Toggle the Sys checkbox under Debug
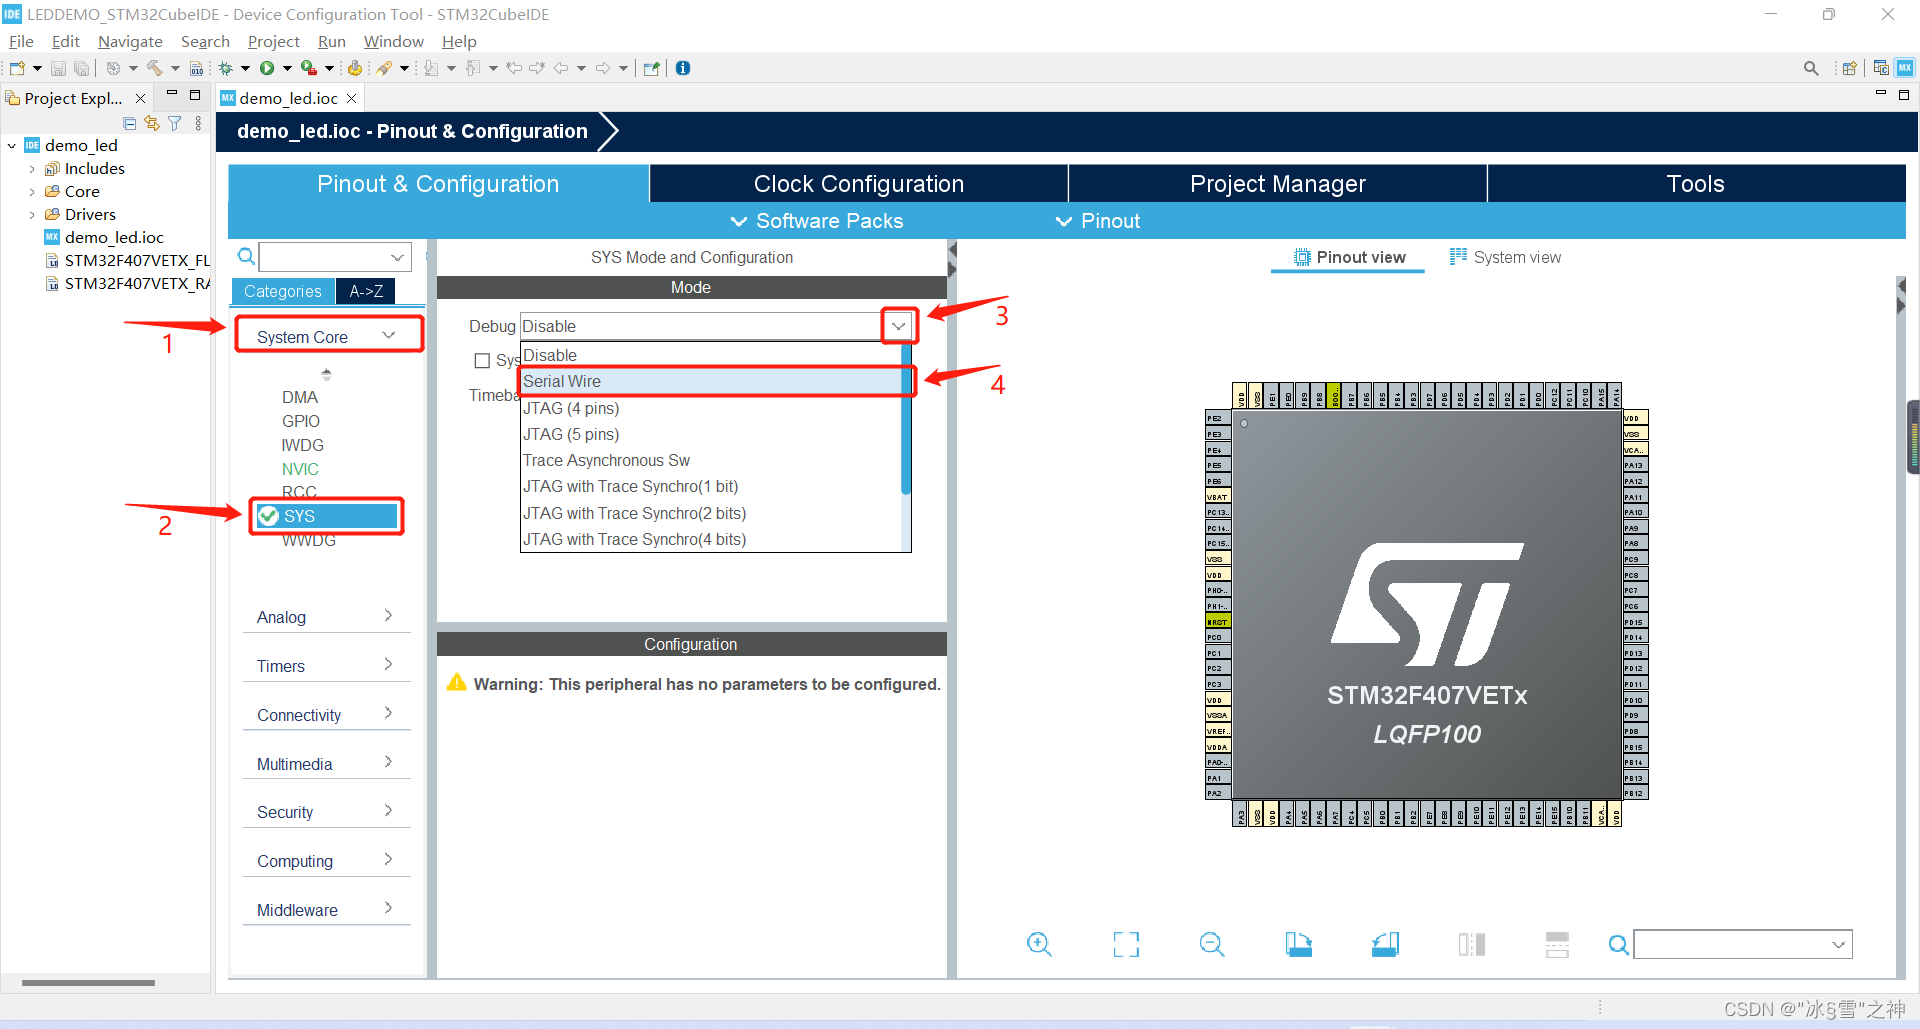Viewport: 1920px width, 1029px height. pos(482,360)
